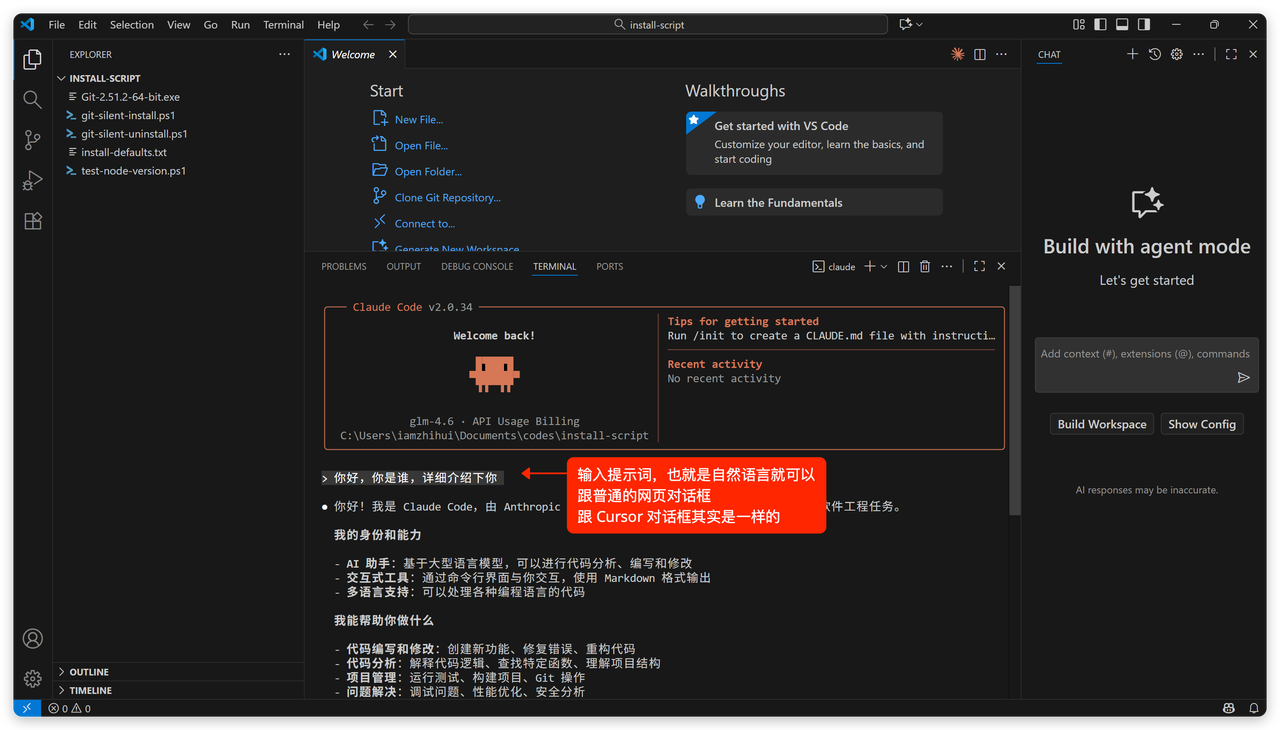Click the Claude Code icon in editor toolbar
This screenshot has height=730, width=1280.
[957, 55]
